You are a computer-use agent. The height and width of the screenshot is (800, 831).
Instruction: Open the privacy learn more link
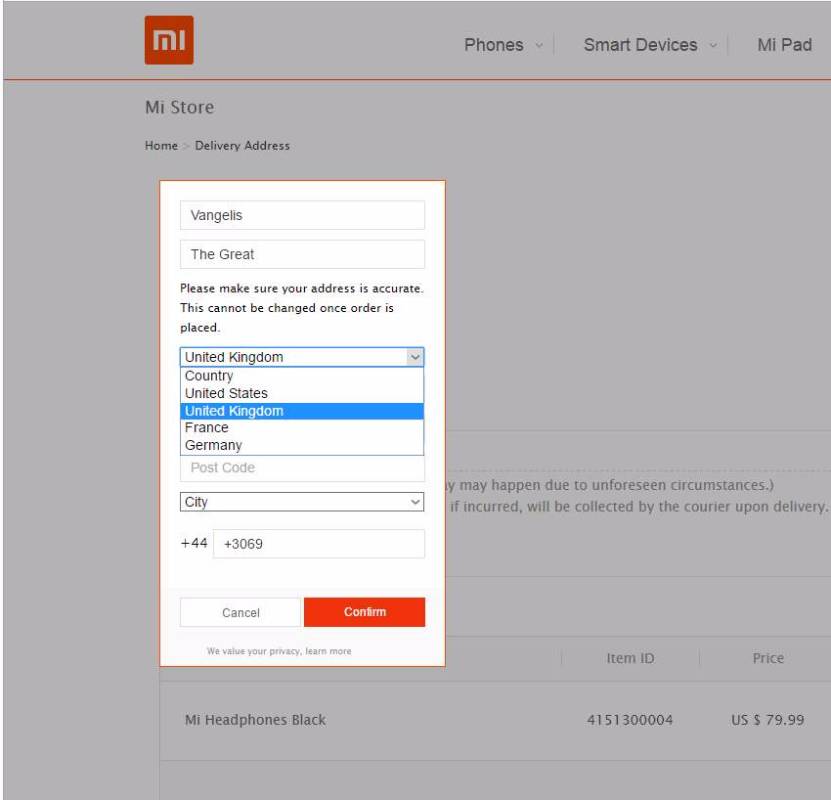(328, 651)
